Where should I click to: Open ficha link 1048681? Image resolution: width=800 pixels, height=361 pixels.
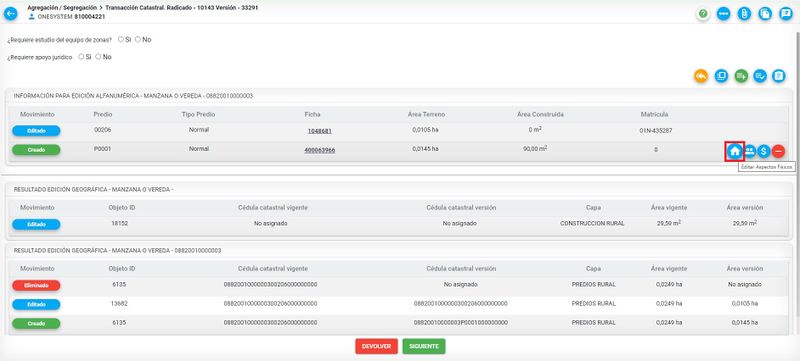(x=319, y=131)
